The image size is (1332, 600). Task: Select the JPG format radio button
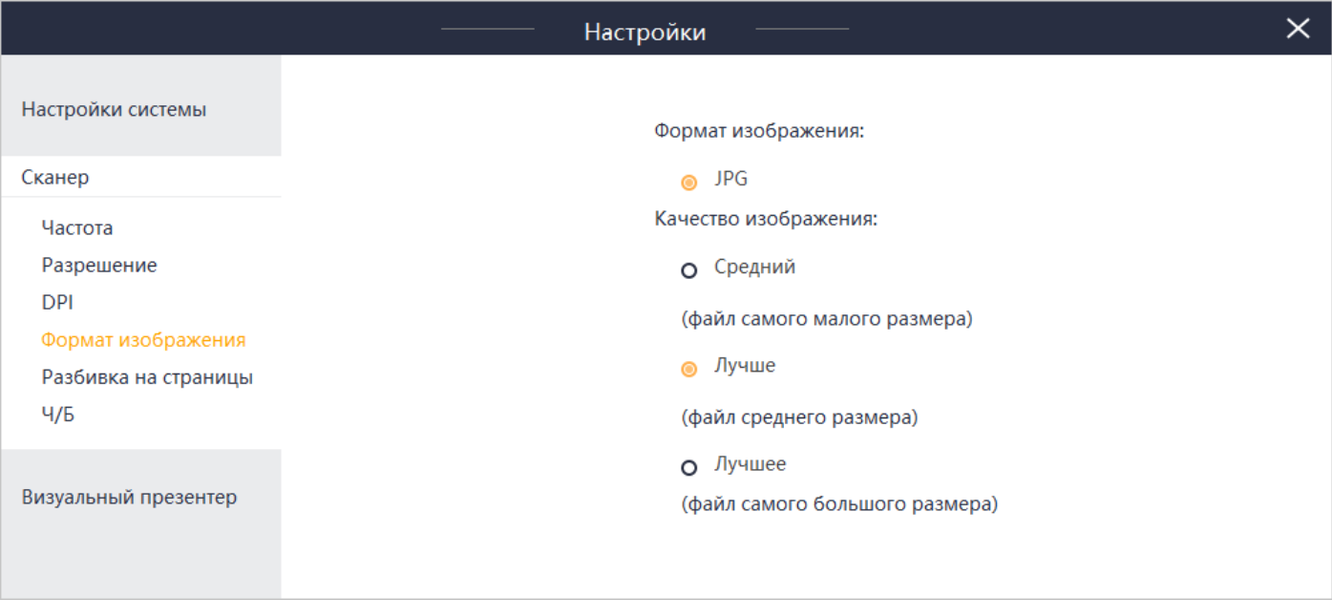tap(689, 183)
